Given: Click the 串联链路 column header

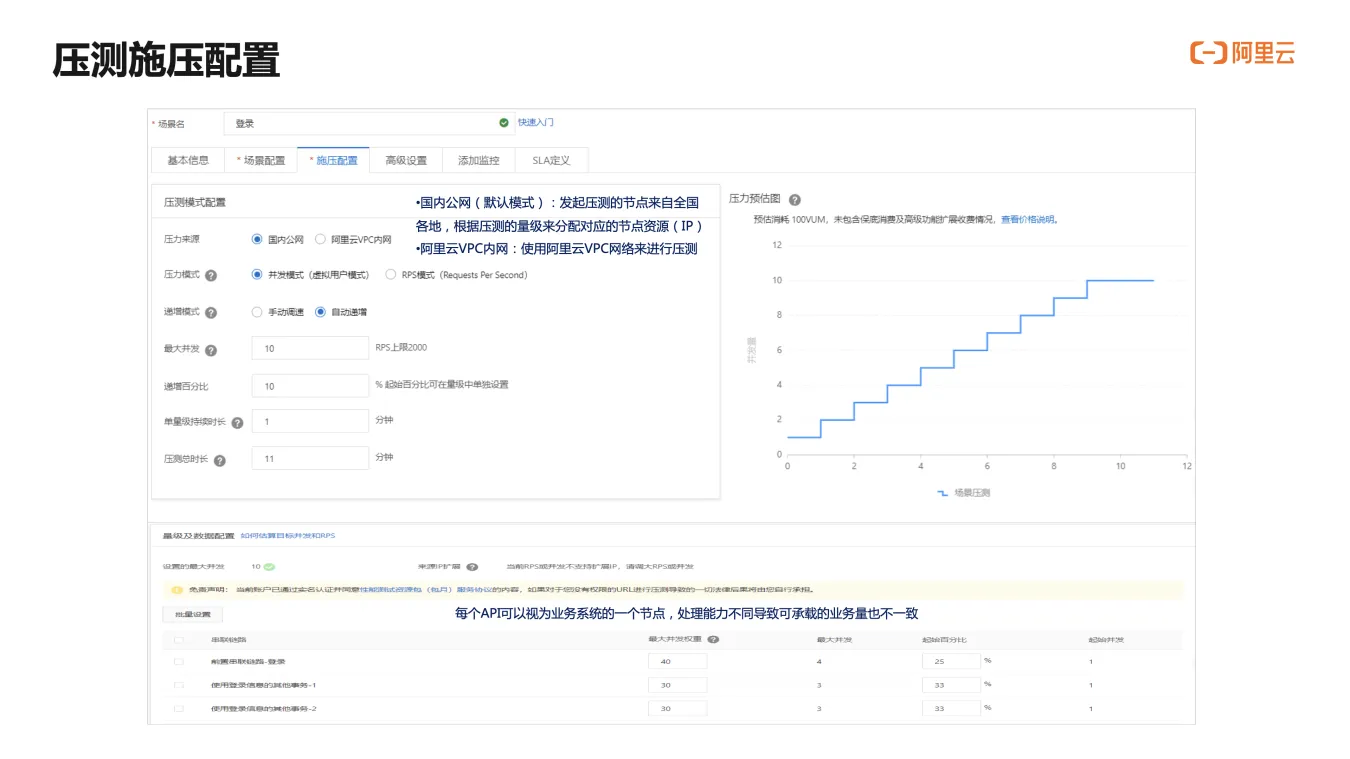Looking at the screenshot, I should tap(228, 639).
